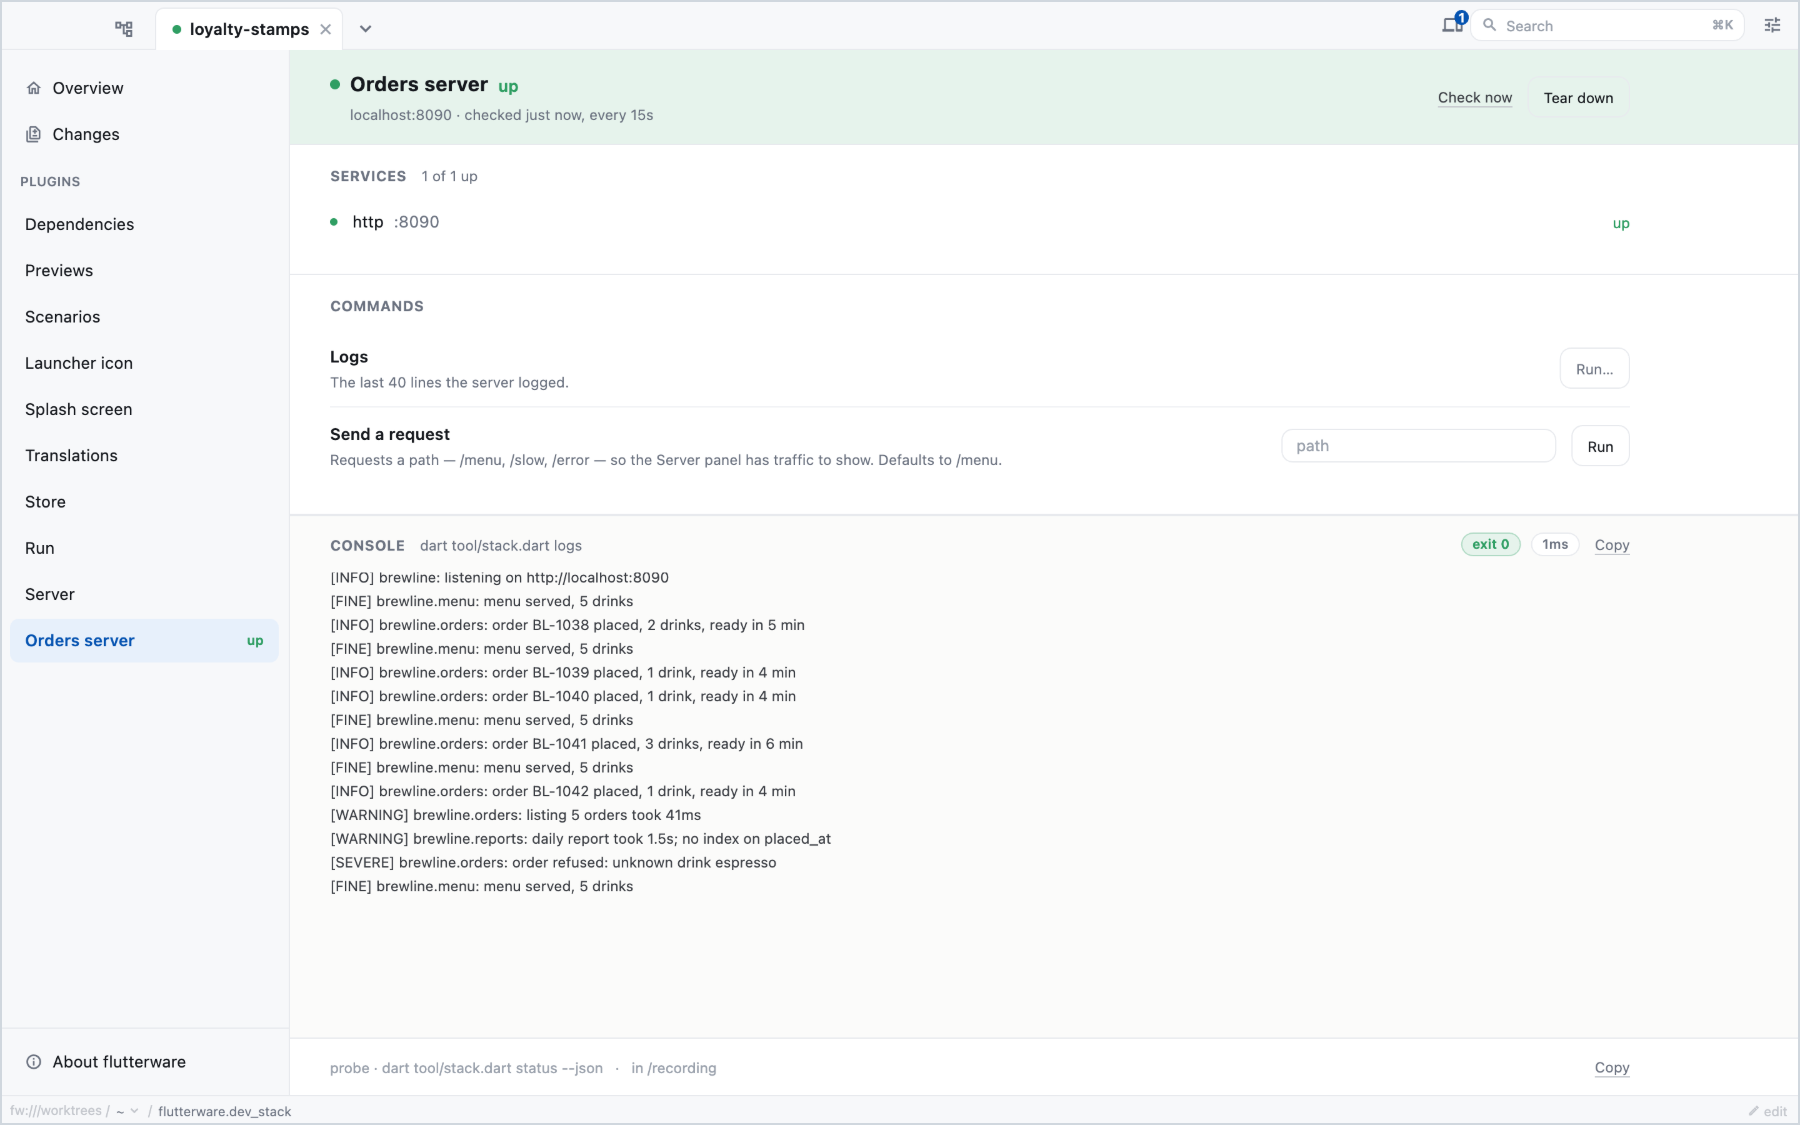Viewport: 1800px width, 1125px height.
Task: Select Scenarios in sidebar
Action: click(144, 317)
